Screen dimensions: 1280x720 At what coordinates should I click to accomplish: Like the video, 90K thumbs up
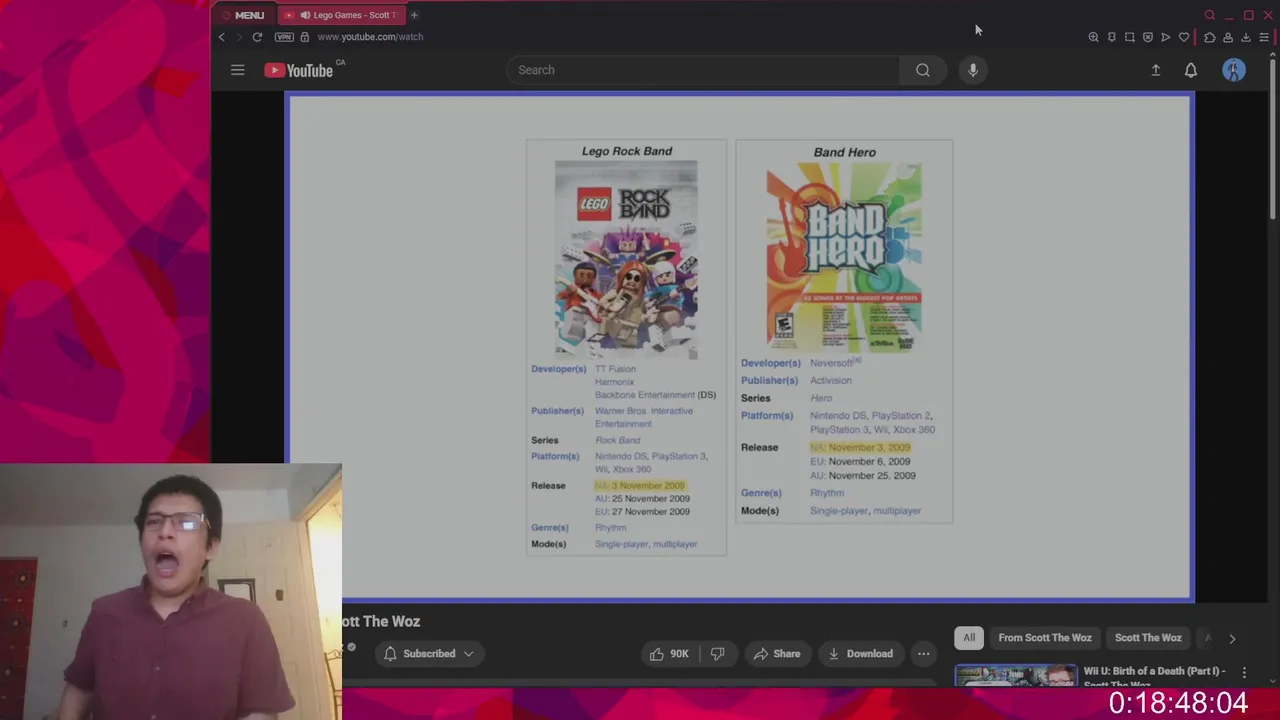pyautogui.click(x=669, y=654)
